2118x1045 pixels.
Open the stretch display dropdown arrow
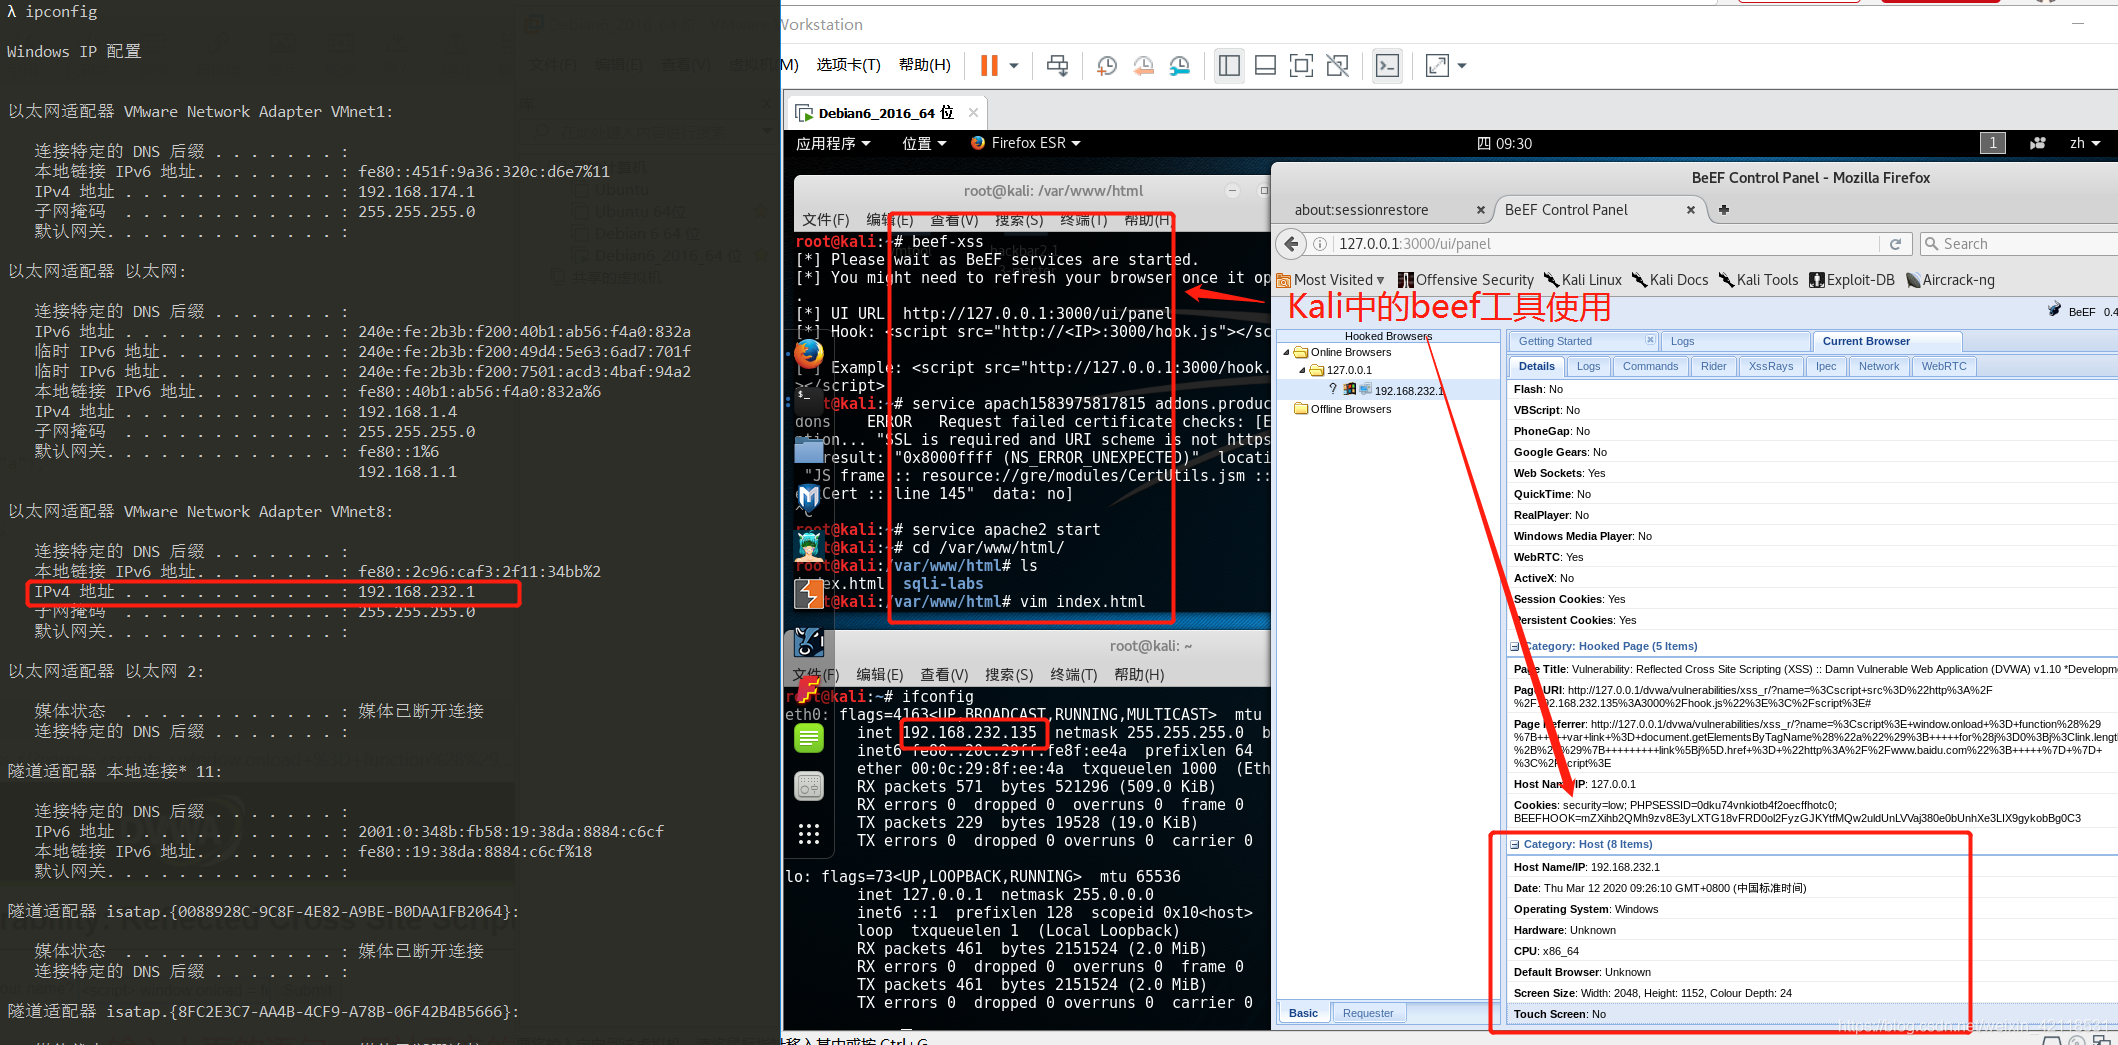coord(1462,66)
